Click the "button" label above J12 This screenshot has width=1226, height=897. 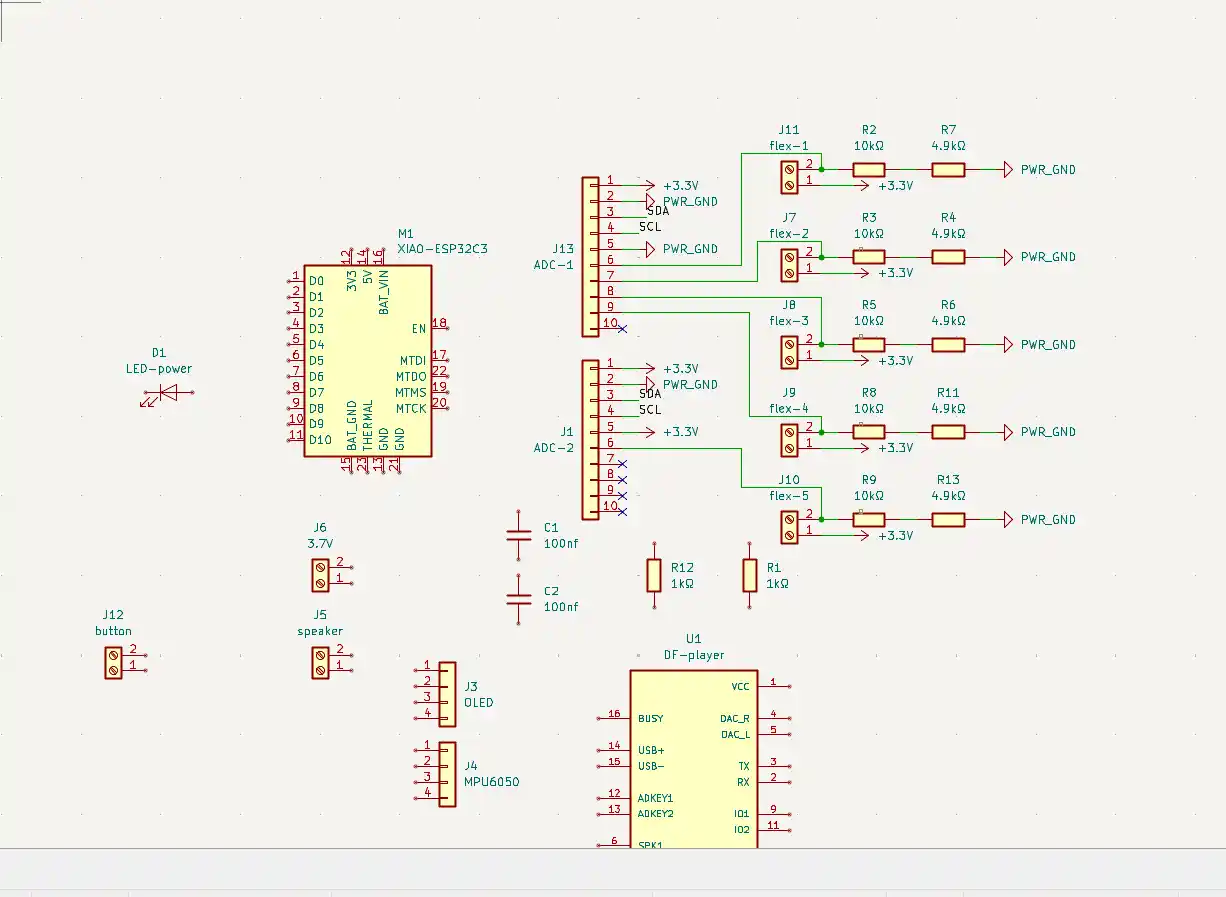click(113, 632)
